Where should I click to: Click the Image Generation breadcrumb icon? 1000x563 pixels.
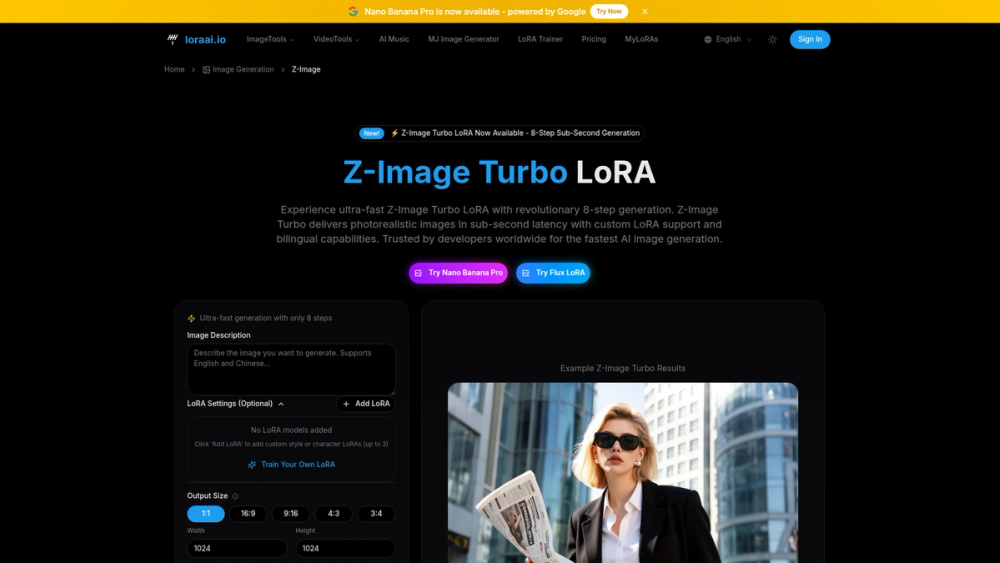(206, 69)
